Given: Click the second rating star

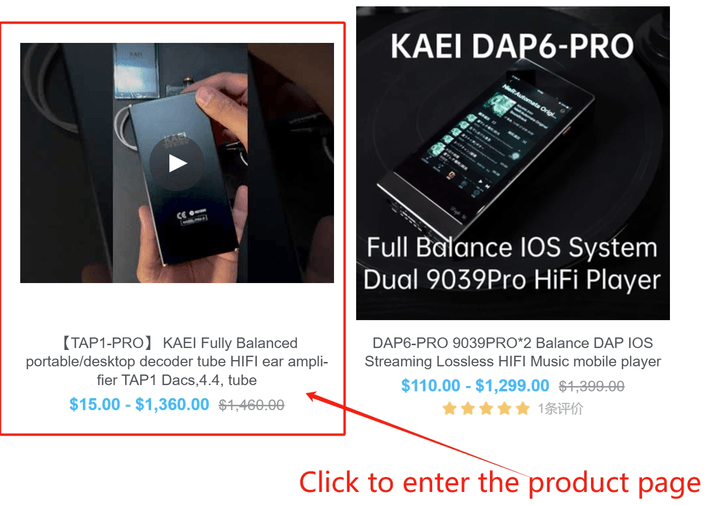Looking at the screenshot, I should 468,408.
